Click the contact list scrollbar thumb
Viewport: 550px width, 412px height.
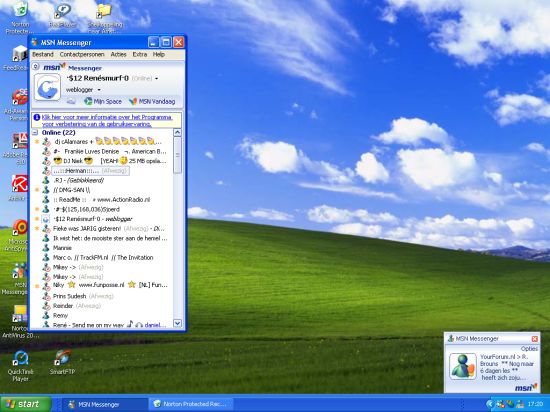tap(177, 155)
